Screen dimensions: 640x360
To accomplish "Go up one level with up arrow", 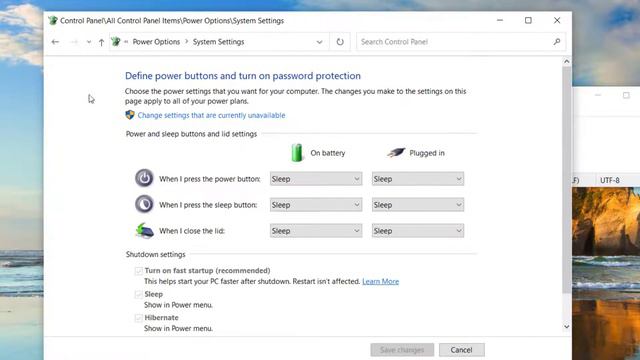I will (101, 42).
